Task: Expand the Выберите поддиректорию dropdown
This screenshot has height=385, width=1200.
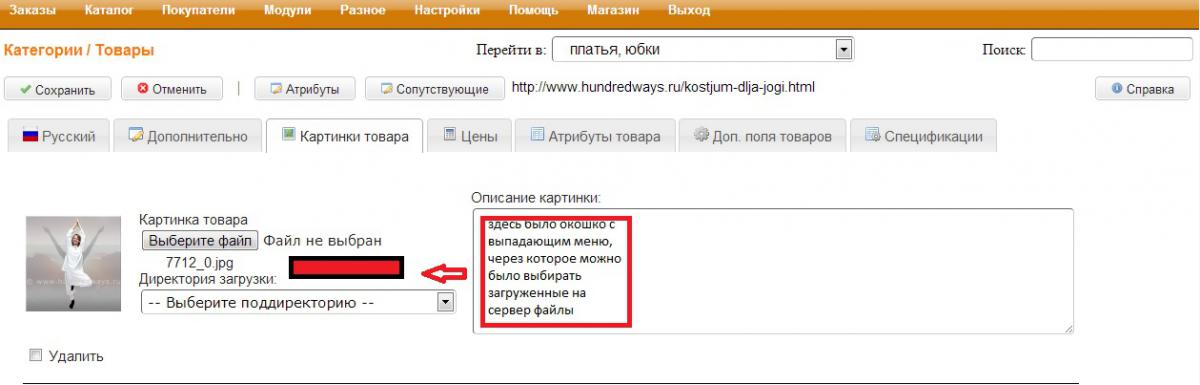Action: click(298, 302)
